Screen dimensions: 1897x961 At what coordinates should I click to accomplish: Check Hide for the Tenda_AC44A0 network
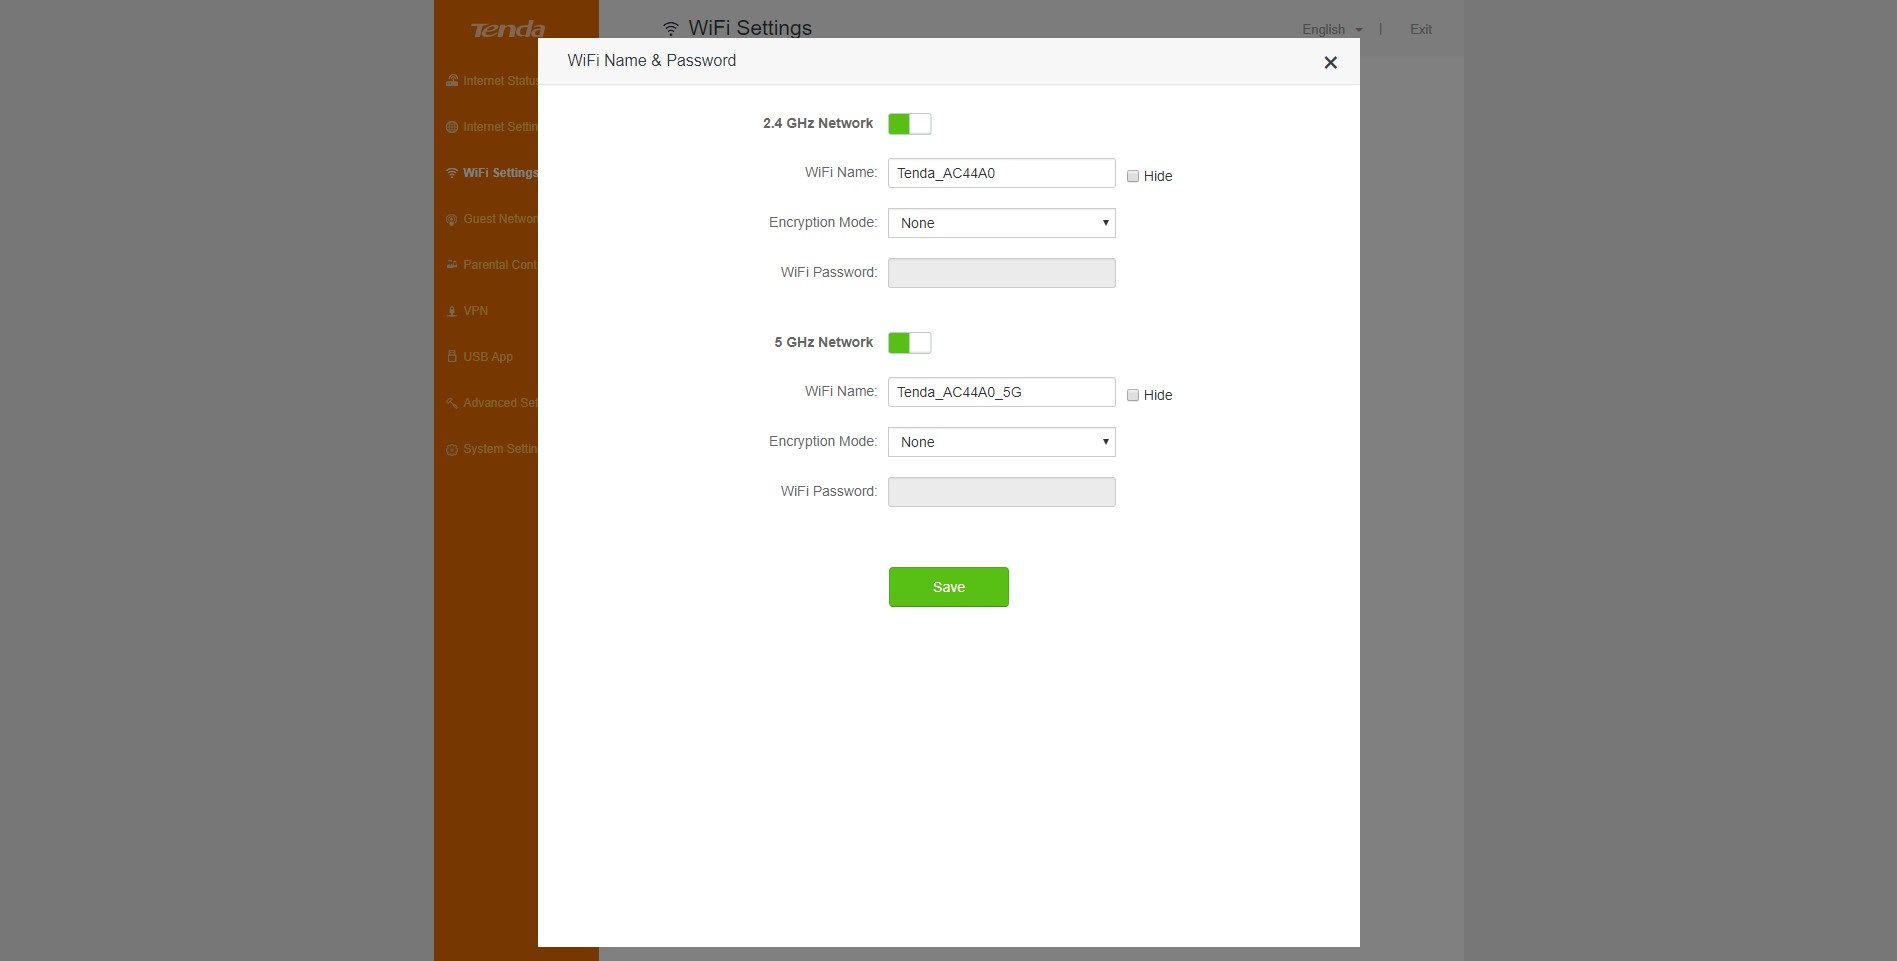1133,176
